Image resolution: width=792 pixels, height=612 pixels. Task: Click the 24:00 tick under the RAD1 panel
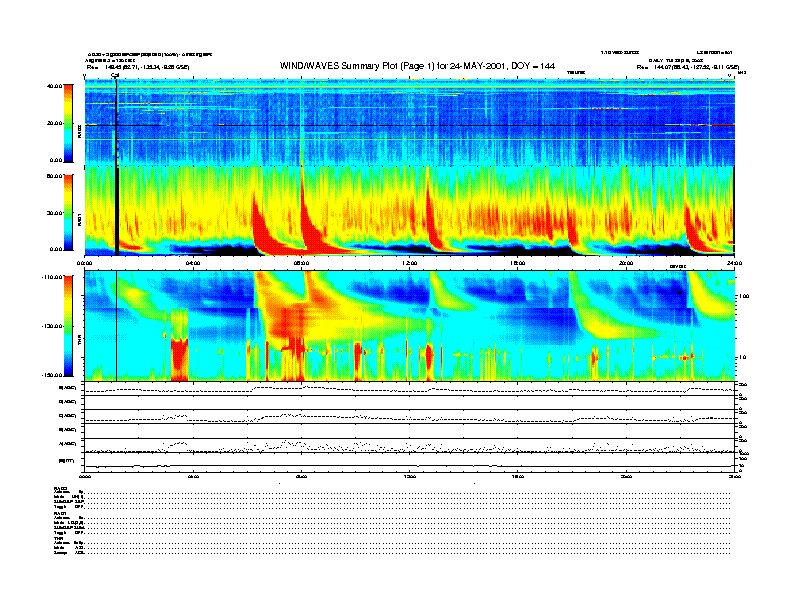(734, 263)
